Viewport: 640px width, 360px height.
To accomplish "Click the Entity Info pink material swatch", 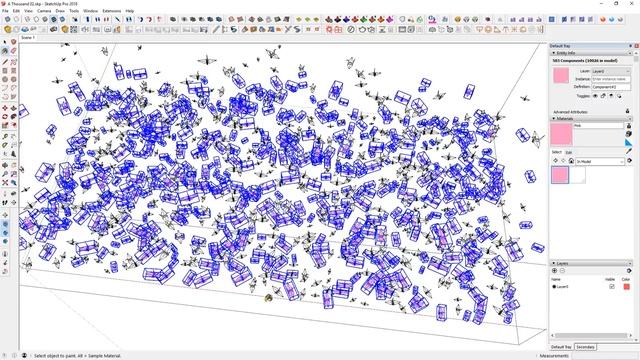I will (x=561, y=76).
